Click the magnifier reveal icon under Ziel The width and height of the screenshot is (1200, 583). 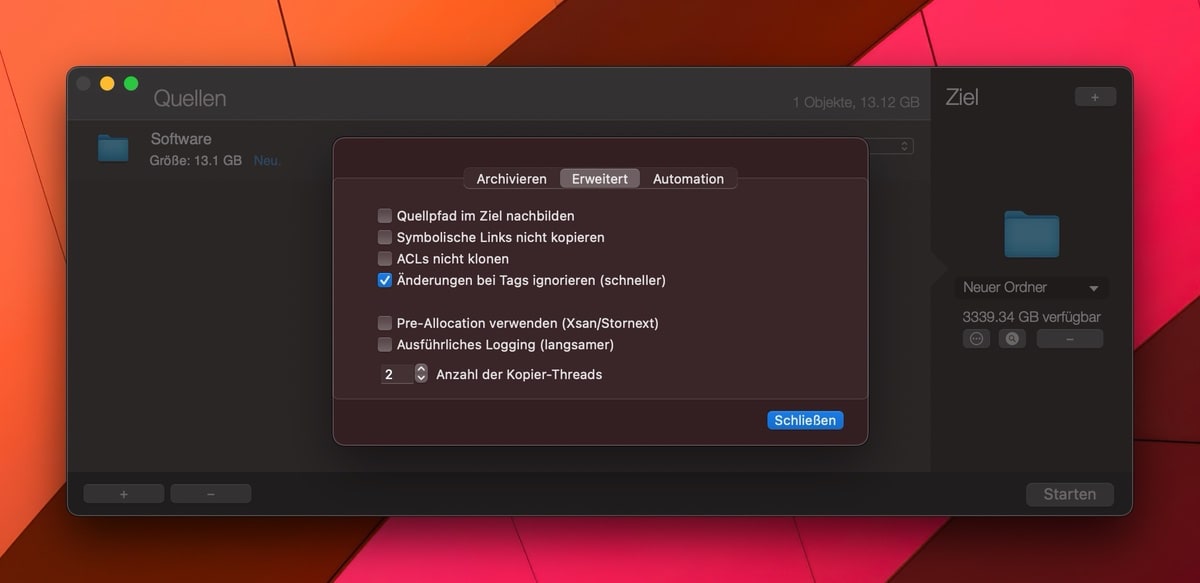pos(1012,339)
